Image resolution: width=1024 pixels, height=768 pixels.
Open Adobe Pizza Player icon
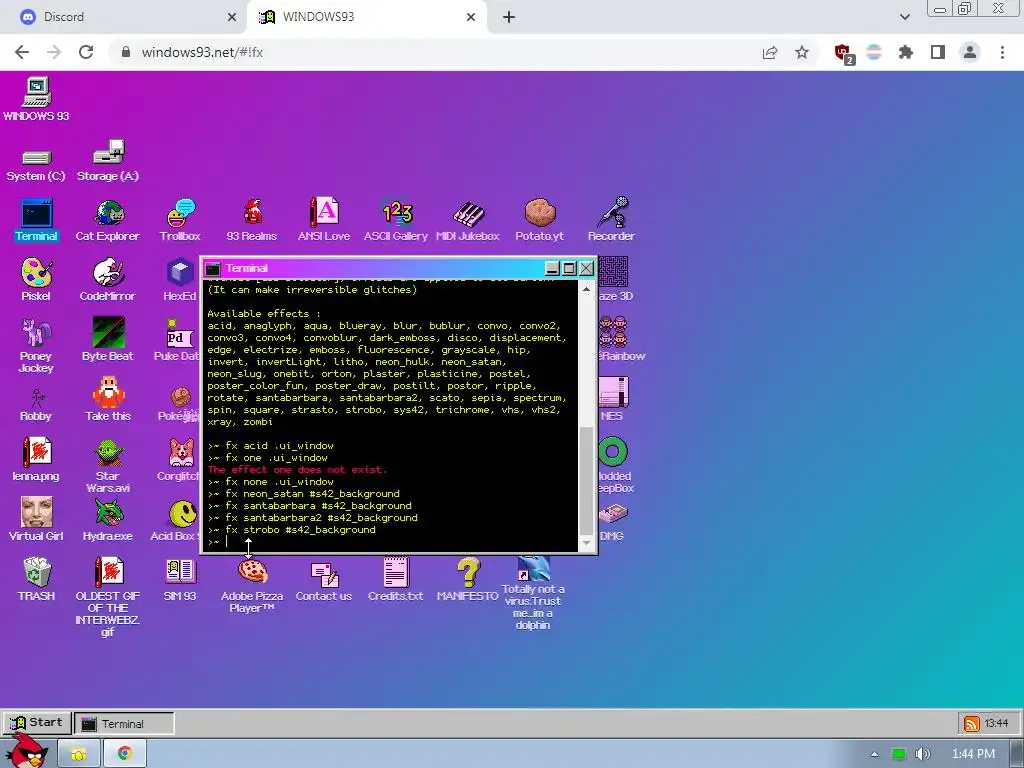[252, 586]
